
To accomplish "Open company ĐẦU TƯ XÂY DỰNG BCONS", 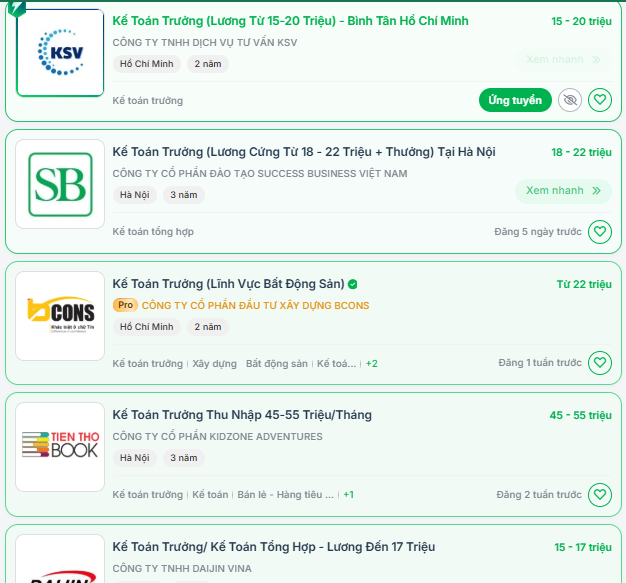I will [x=256, y=305].
